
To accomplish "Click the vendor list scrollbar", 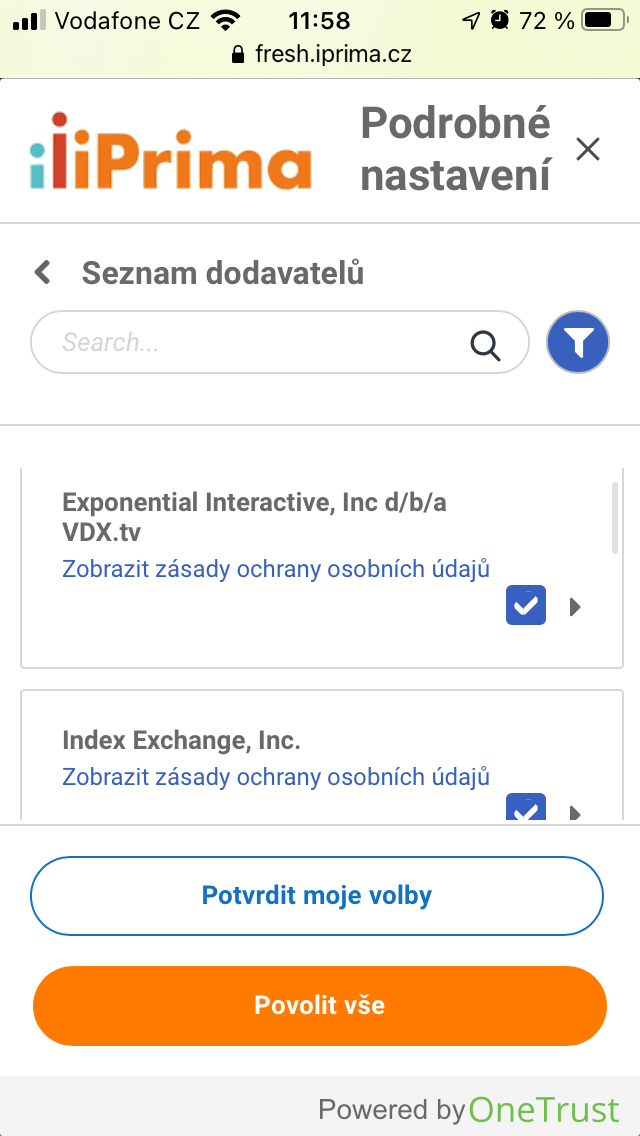I will point(614,518).
